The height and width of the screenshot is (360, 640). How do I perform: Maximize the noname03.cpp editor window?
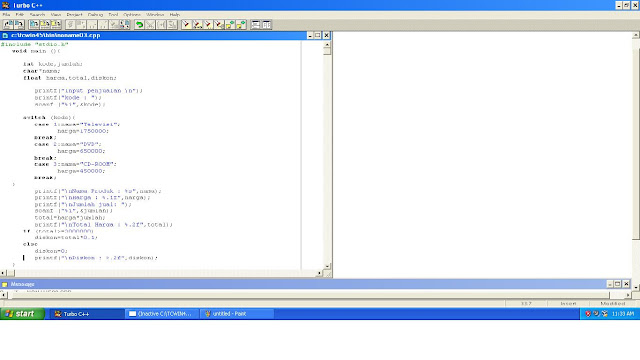(318, 36)
